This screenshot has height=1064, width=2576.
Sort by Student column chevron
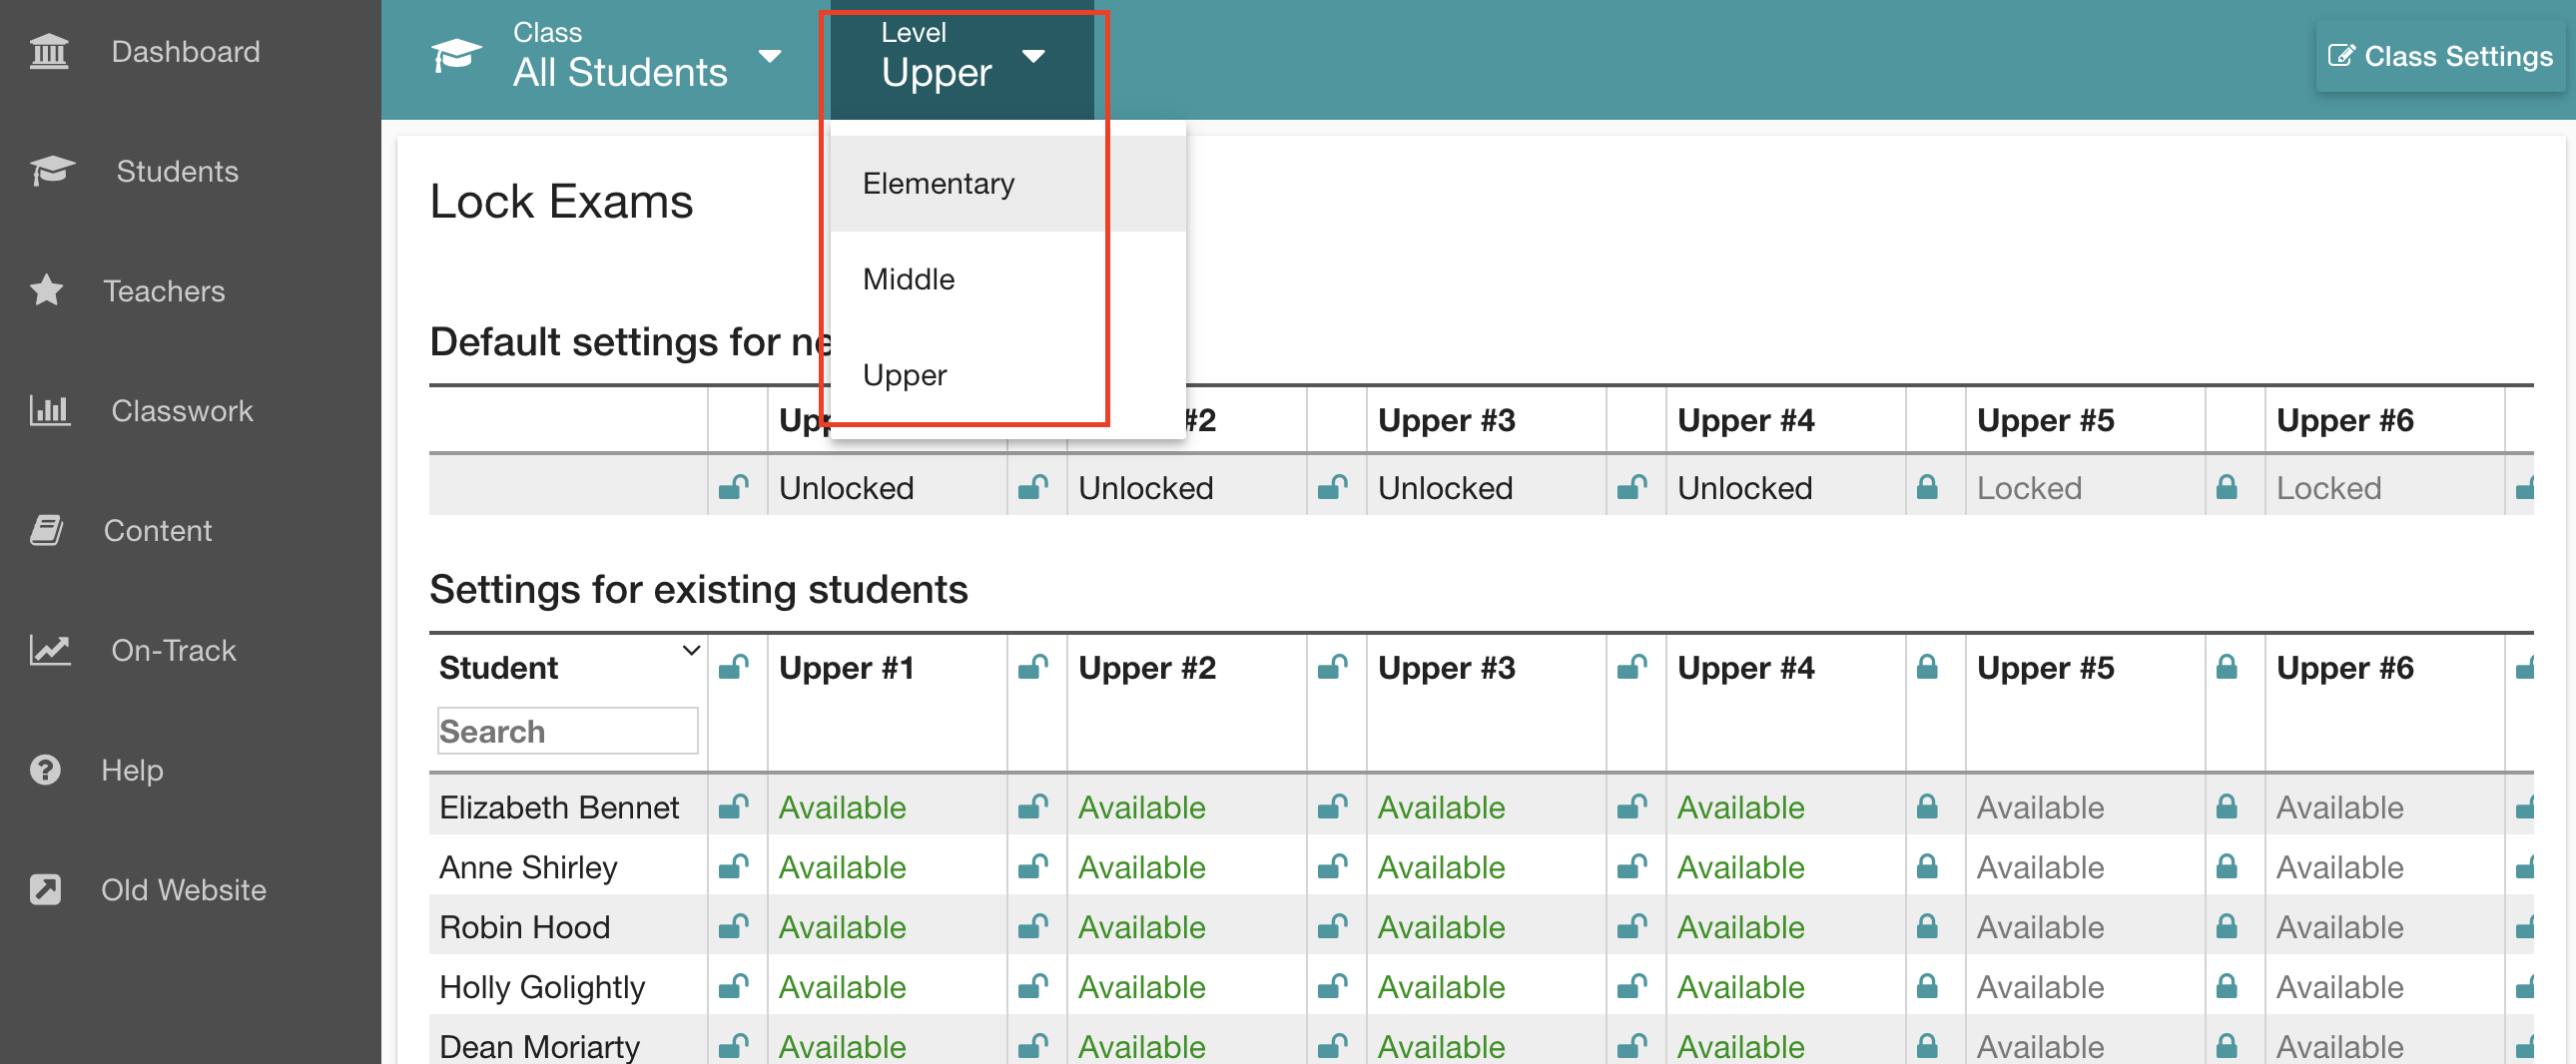pos(691,651)
